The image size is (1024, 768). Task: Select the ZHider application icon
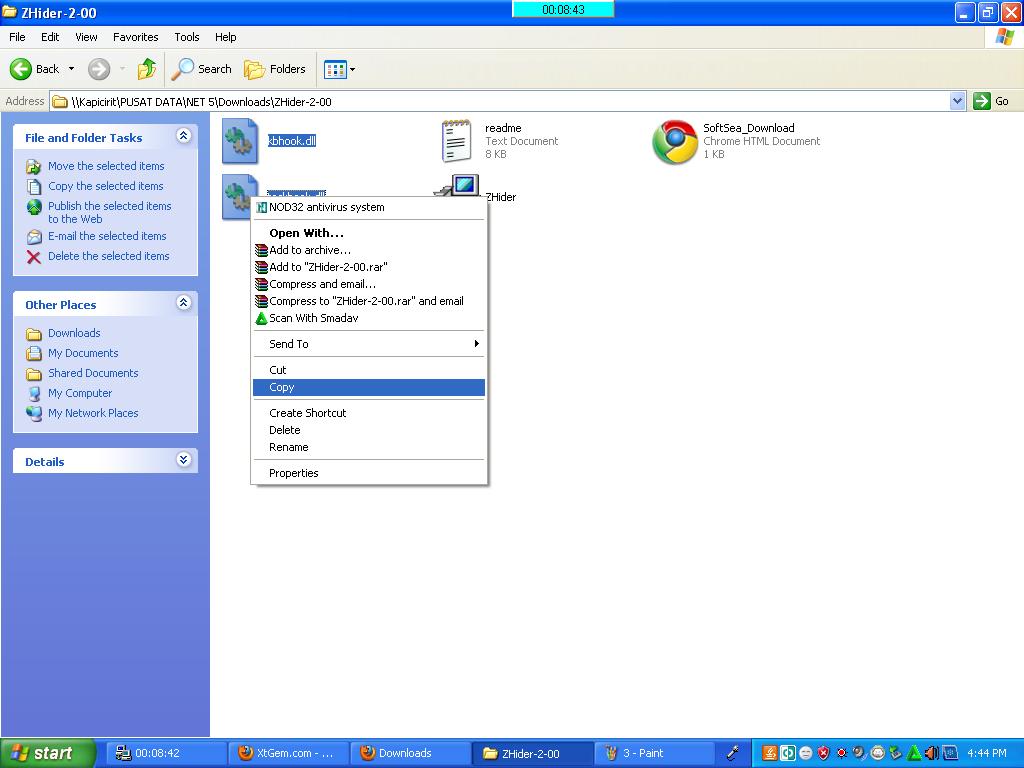457,185
